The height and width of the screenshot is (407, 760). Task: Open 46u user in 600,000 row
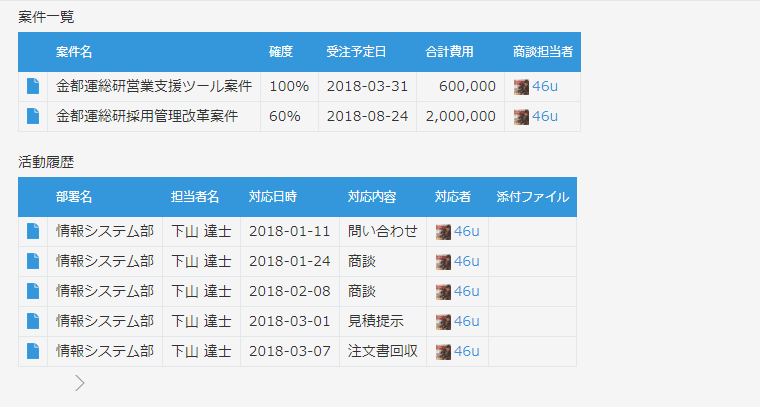pos(545,86)
